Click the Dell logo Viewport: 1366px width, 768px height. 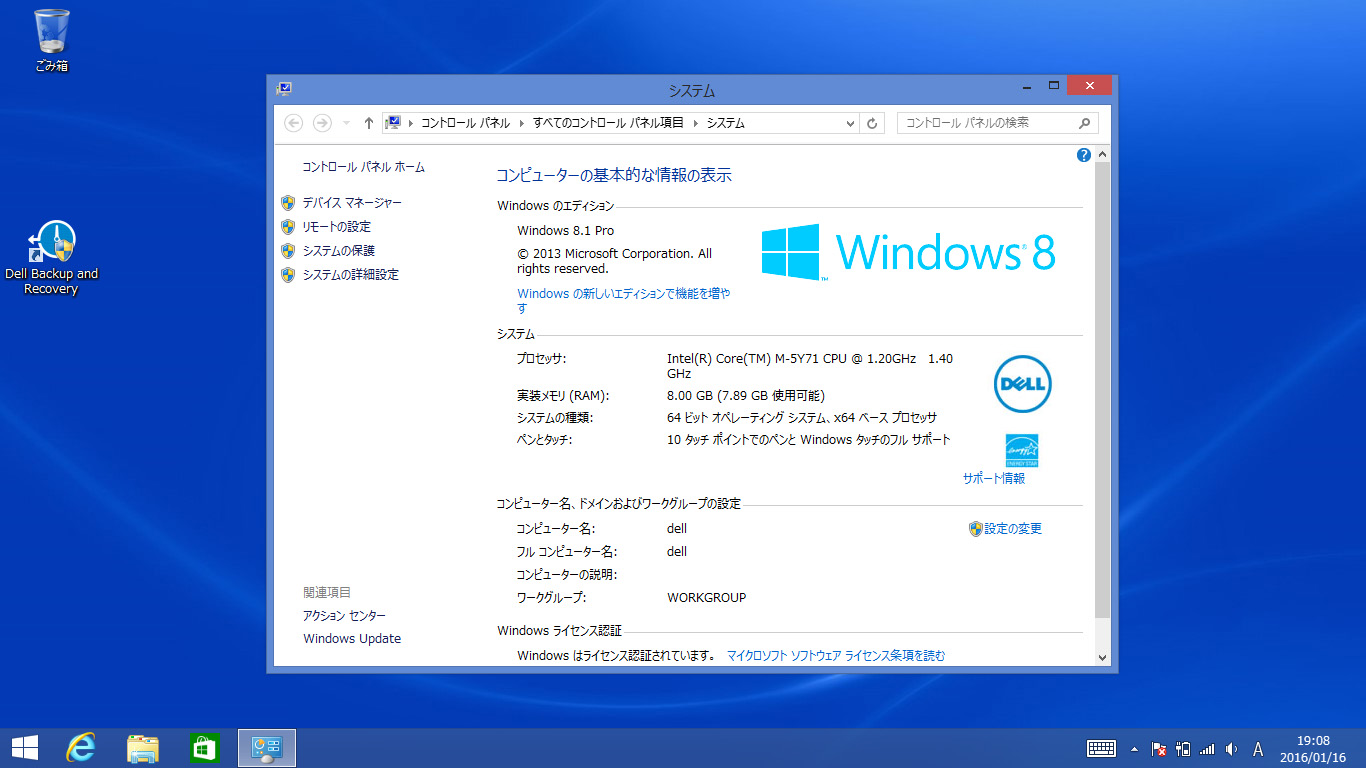(x=1022, y=384)
